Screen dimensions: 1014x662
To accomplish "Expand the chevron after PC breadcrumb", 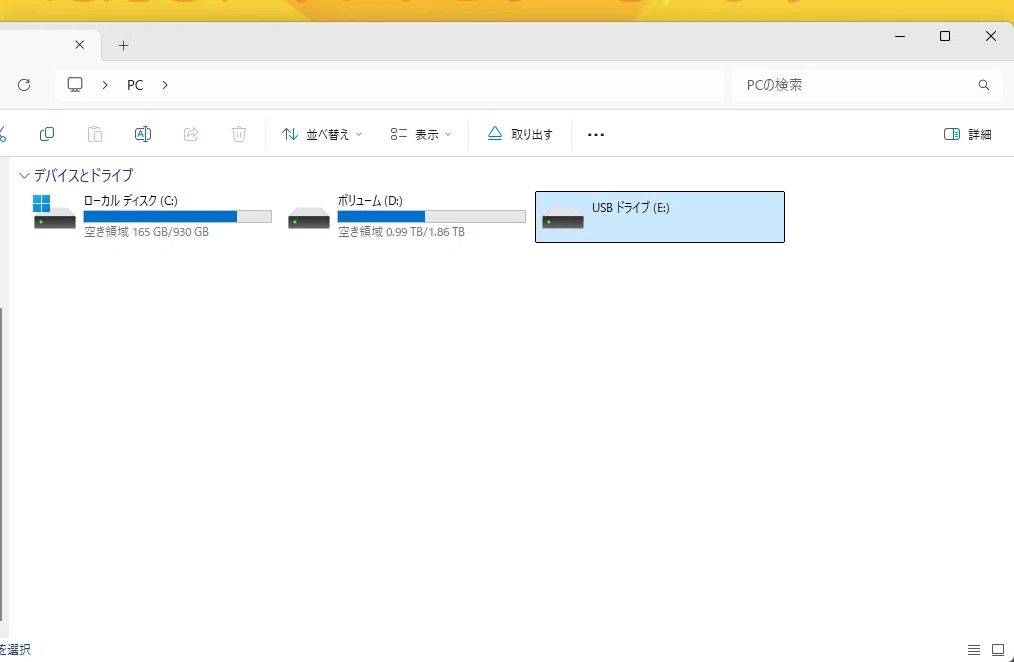I will coord(165,85).
